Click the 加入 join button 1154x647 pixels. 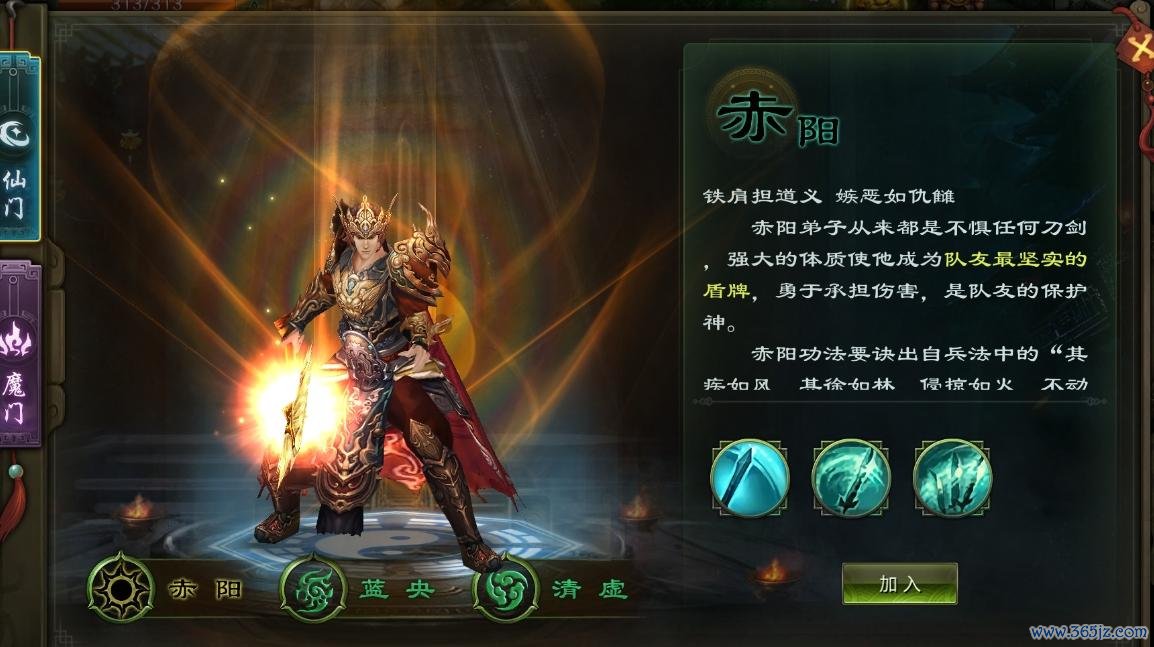click(x=900, y=584)
